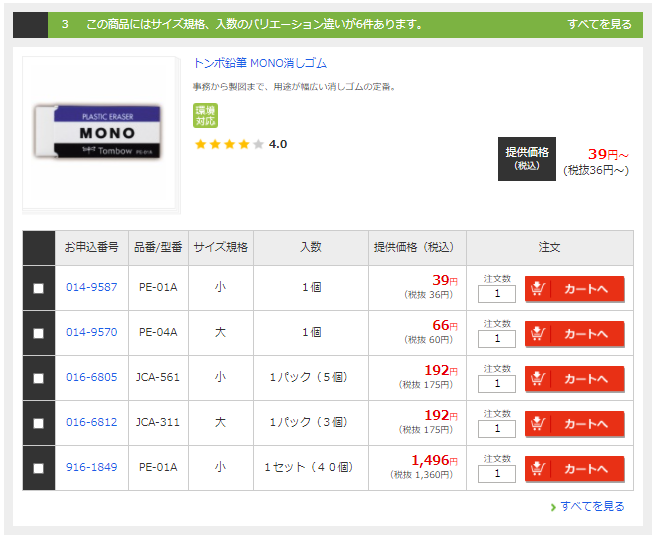Click the 環境対応 green badge icon

point(205,116)
